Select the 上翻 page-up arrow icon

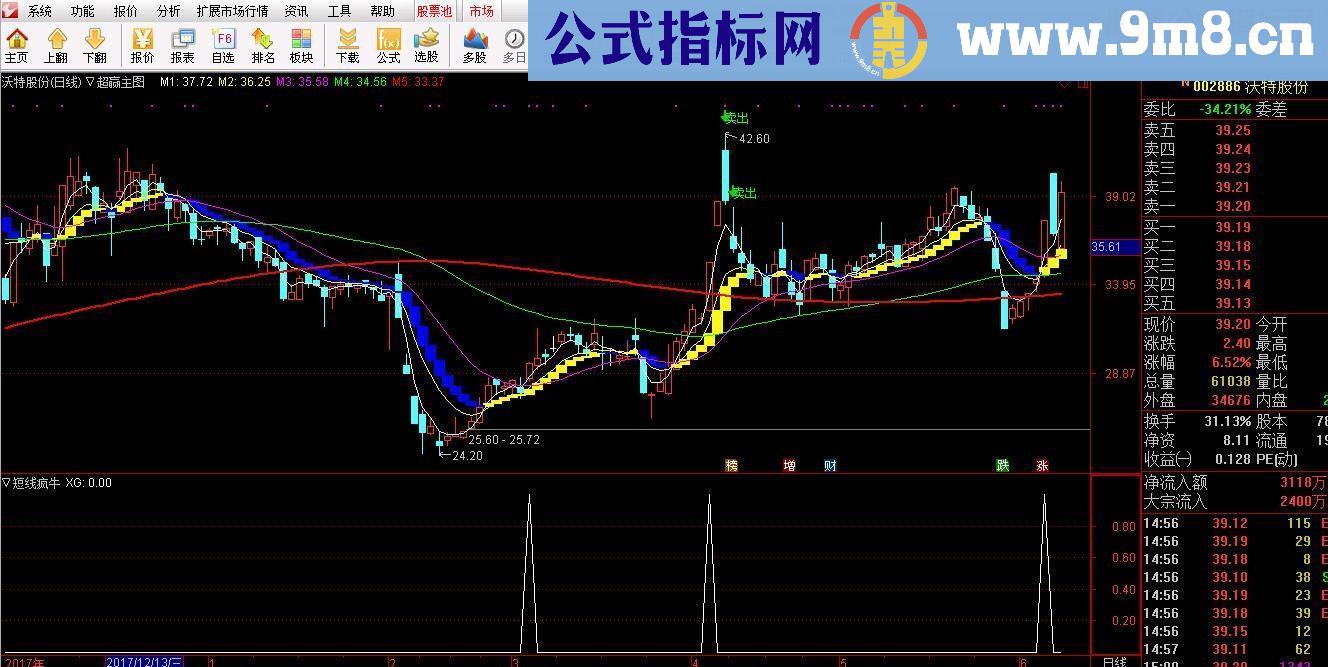click(x=55, y=40)
